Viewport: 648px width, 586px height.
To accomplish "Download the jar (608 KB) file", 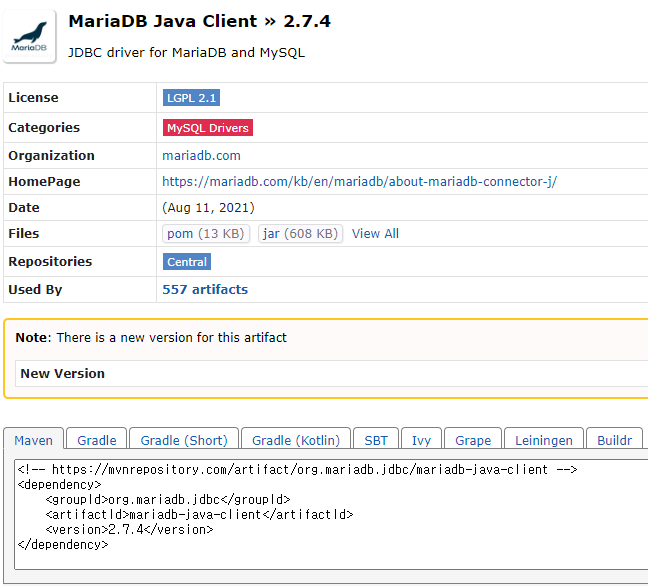I will [x=300, y=233].
